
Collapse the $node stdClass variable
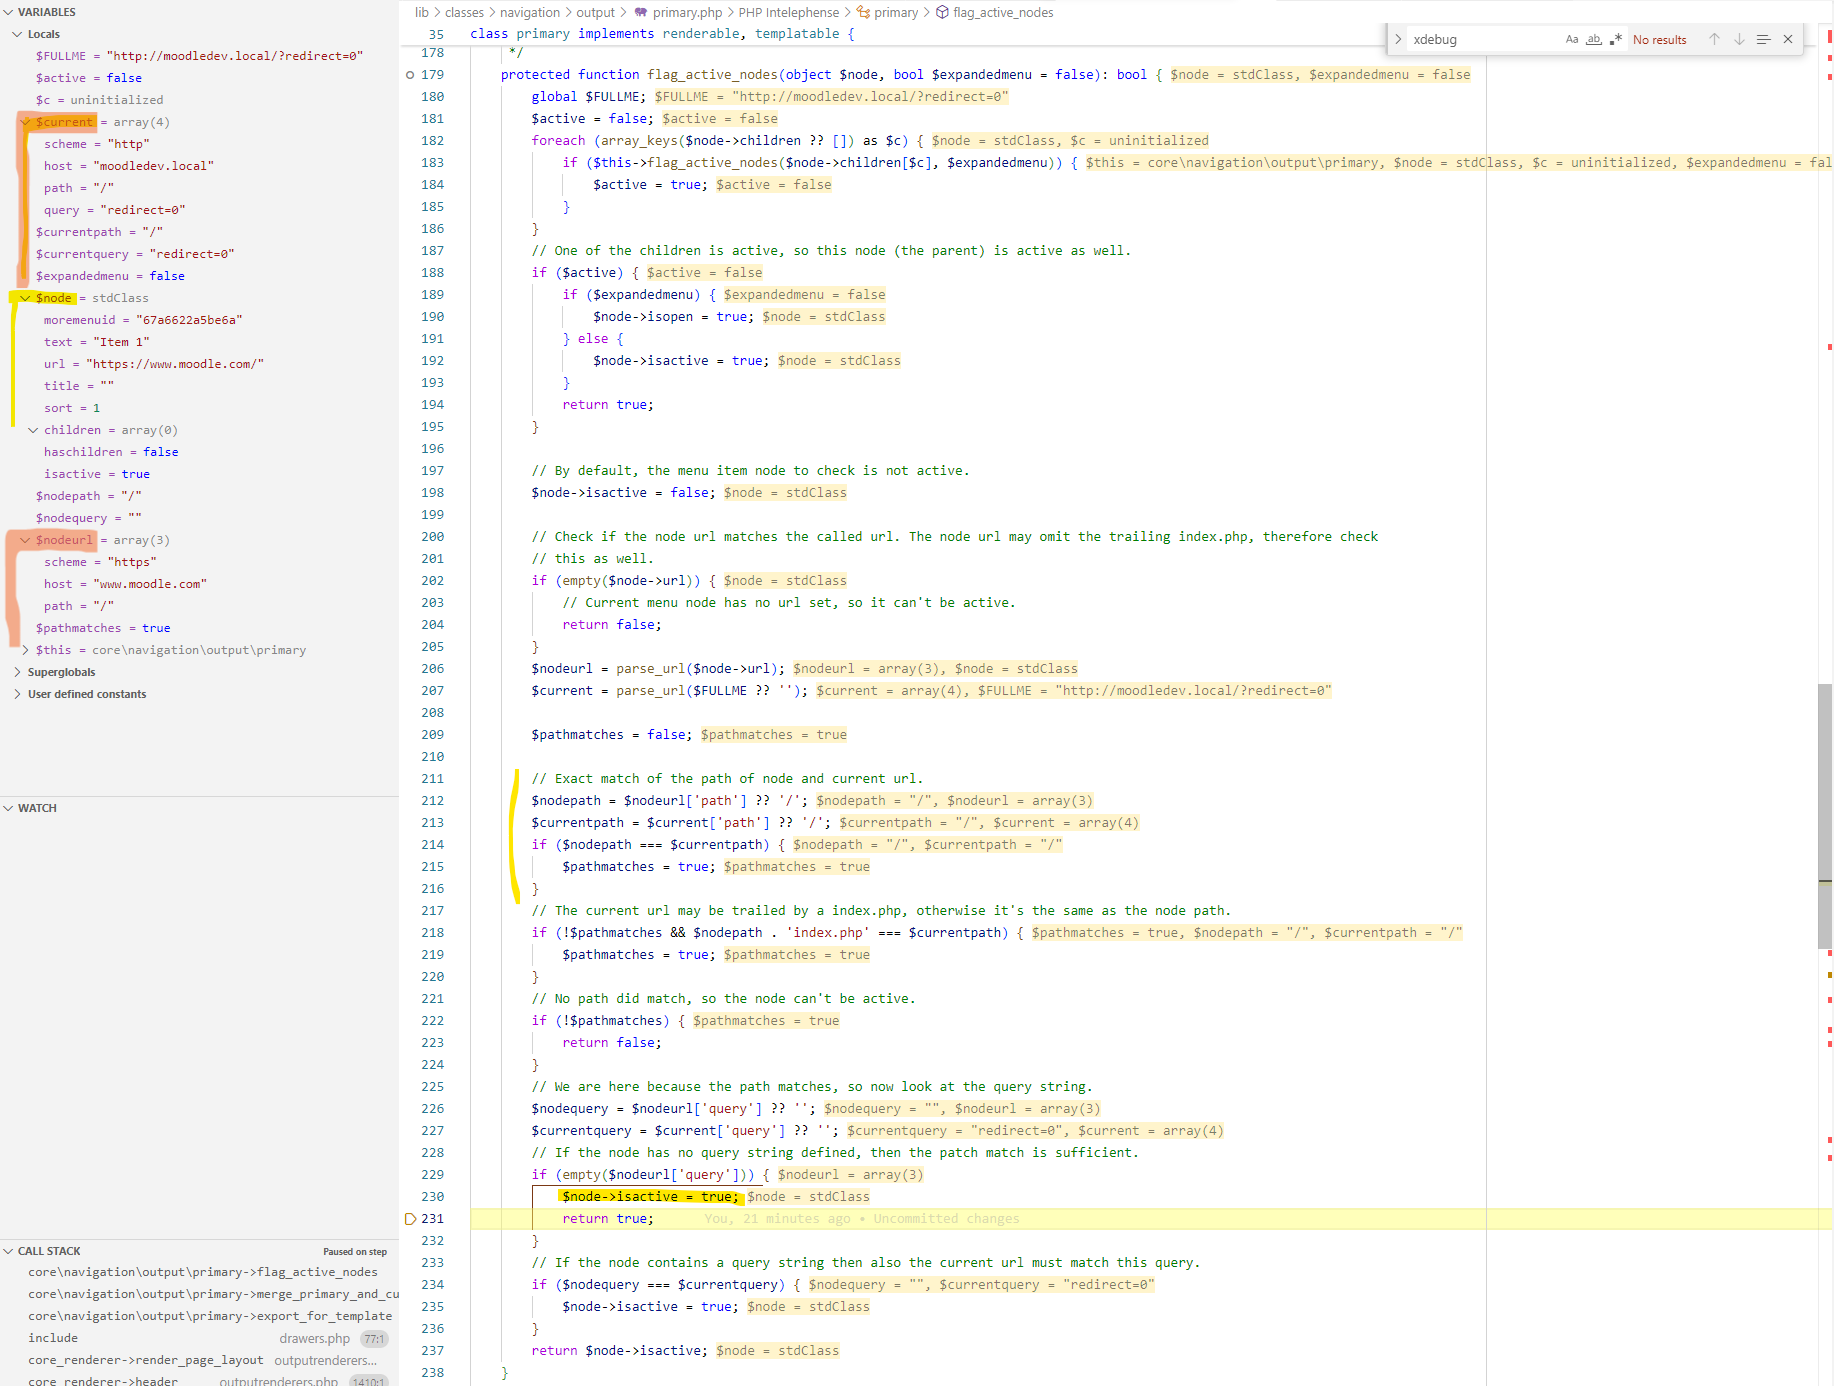[25, 298]
